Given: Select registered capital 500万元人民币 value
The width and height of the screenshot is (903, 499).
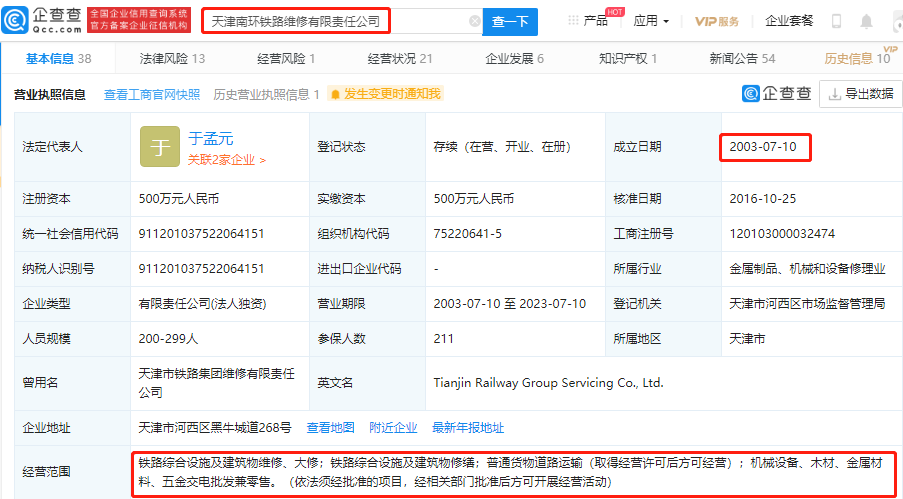Looking at the screenshot, I should coord(179,199).
